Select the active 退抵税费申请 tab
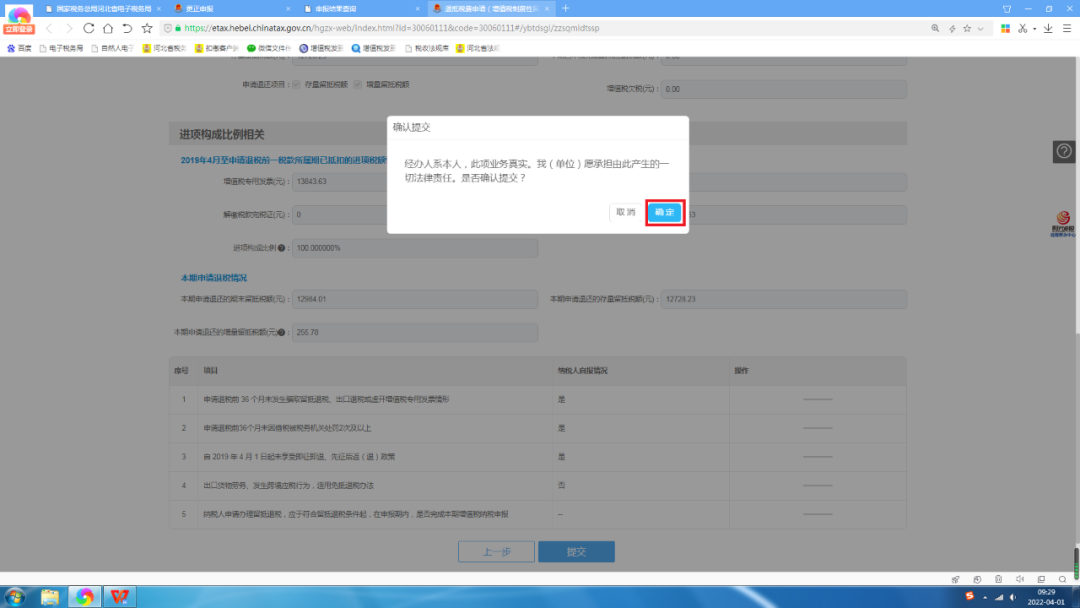The height and width of the screenshot is (608, 1080). pos(490,9)
